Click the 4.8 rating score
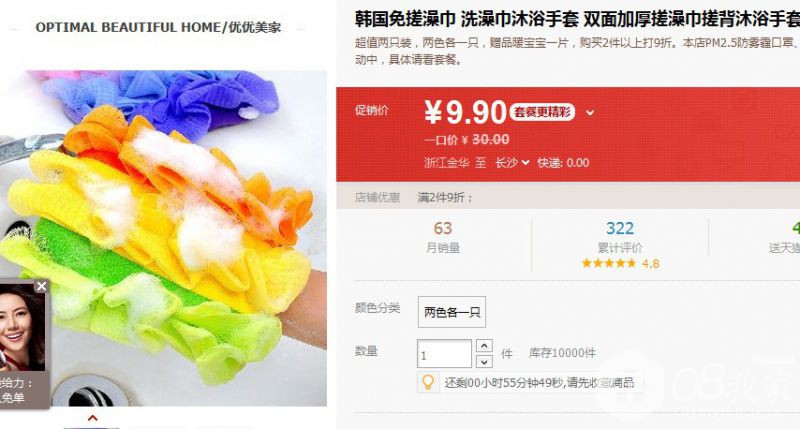The image size is (800, 429). (x=651, y=264)
